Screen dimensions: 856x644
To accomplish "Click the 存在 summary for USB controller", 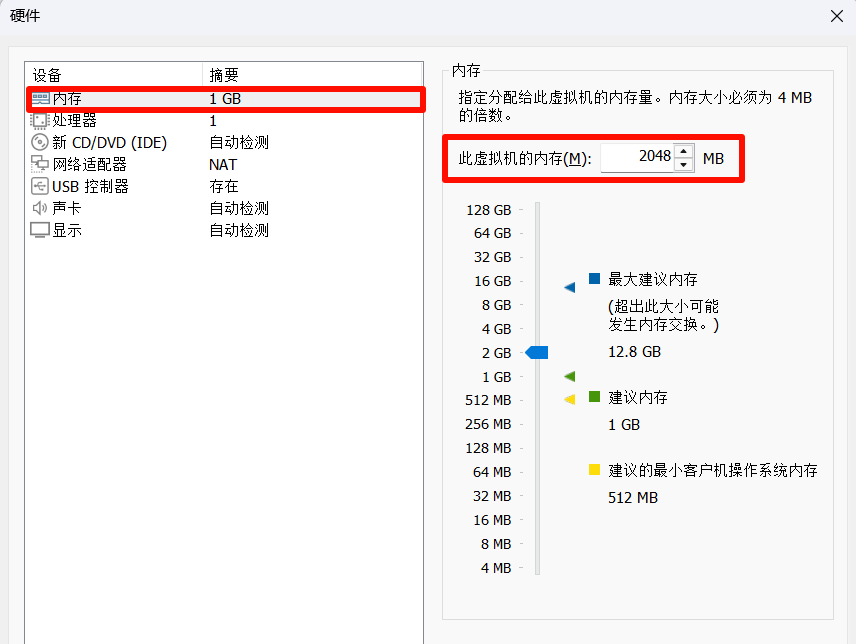I will point(224,186).
